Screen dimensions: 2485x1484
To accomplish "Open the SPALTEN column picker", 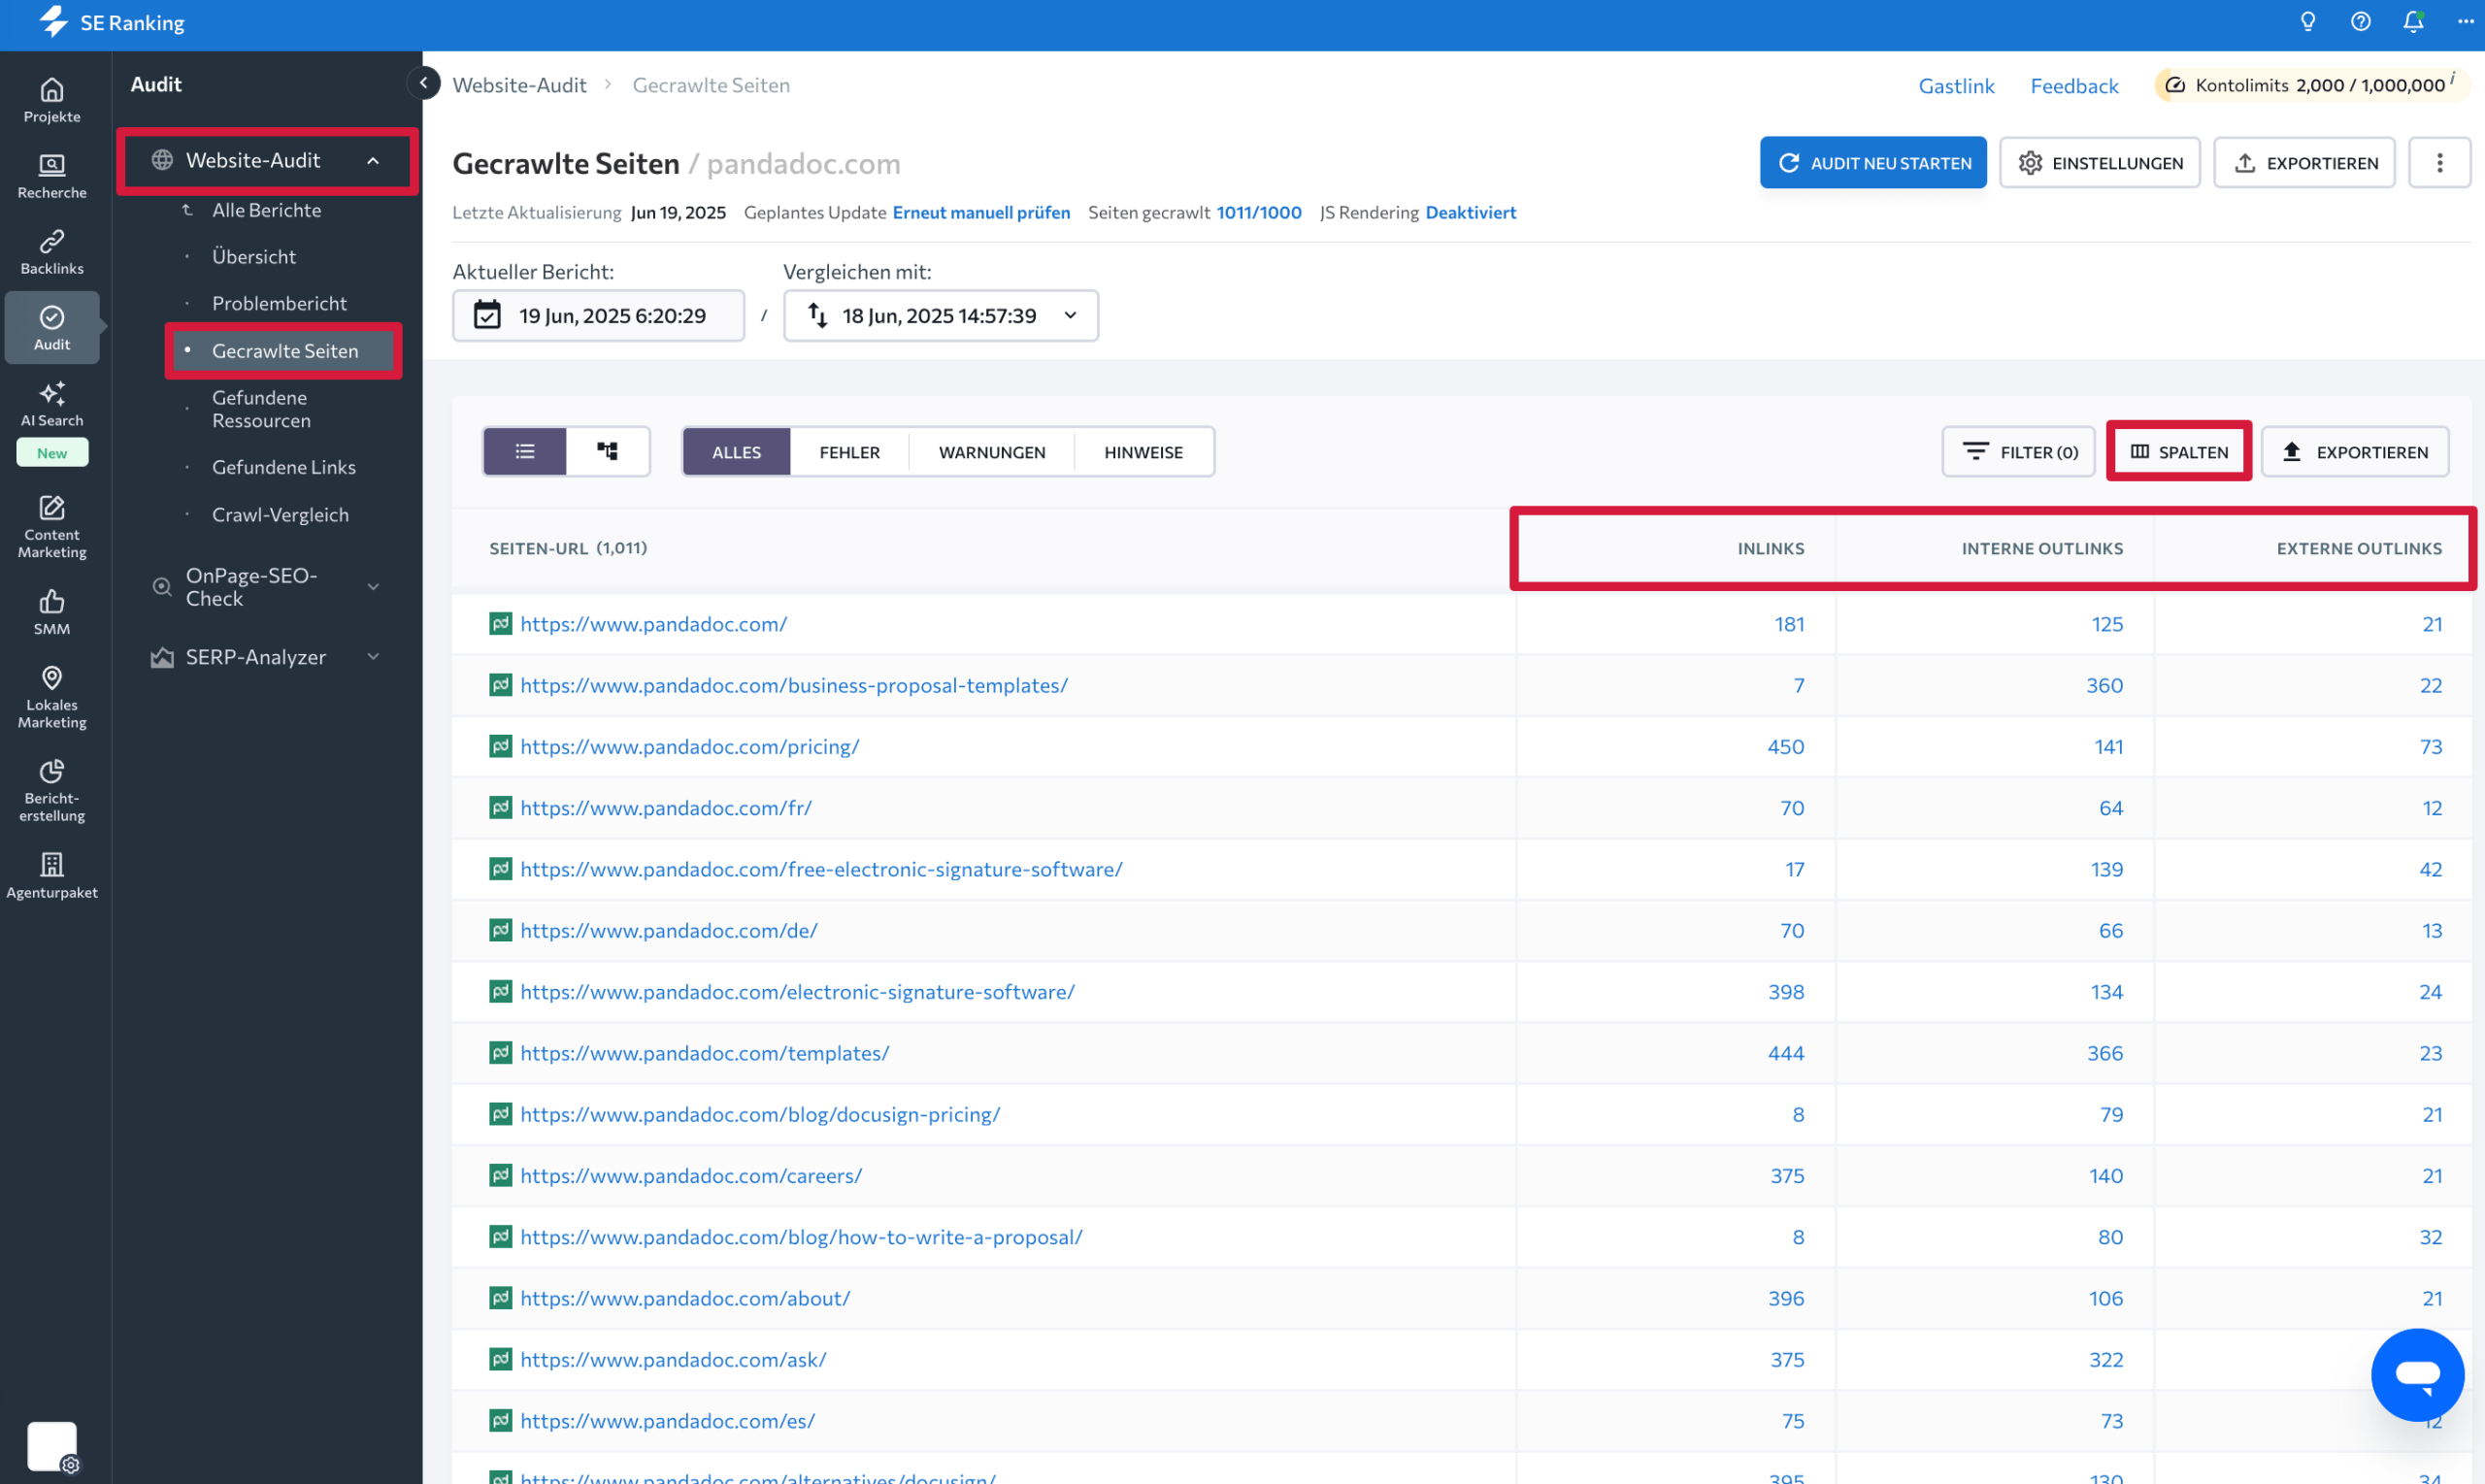I will coord(2179,452).
